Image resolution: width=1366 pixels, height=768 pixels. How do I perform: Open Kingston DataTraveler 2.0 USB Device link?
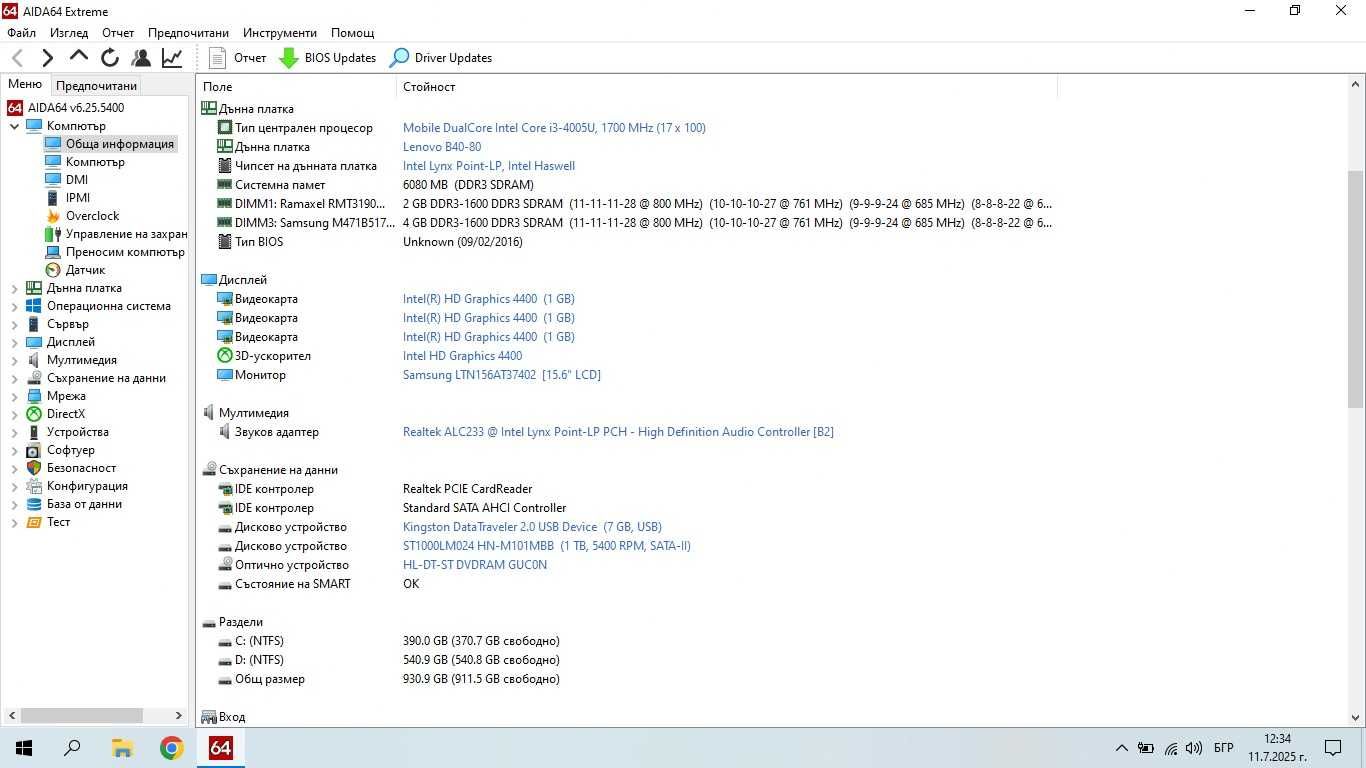click(532, 527)
